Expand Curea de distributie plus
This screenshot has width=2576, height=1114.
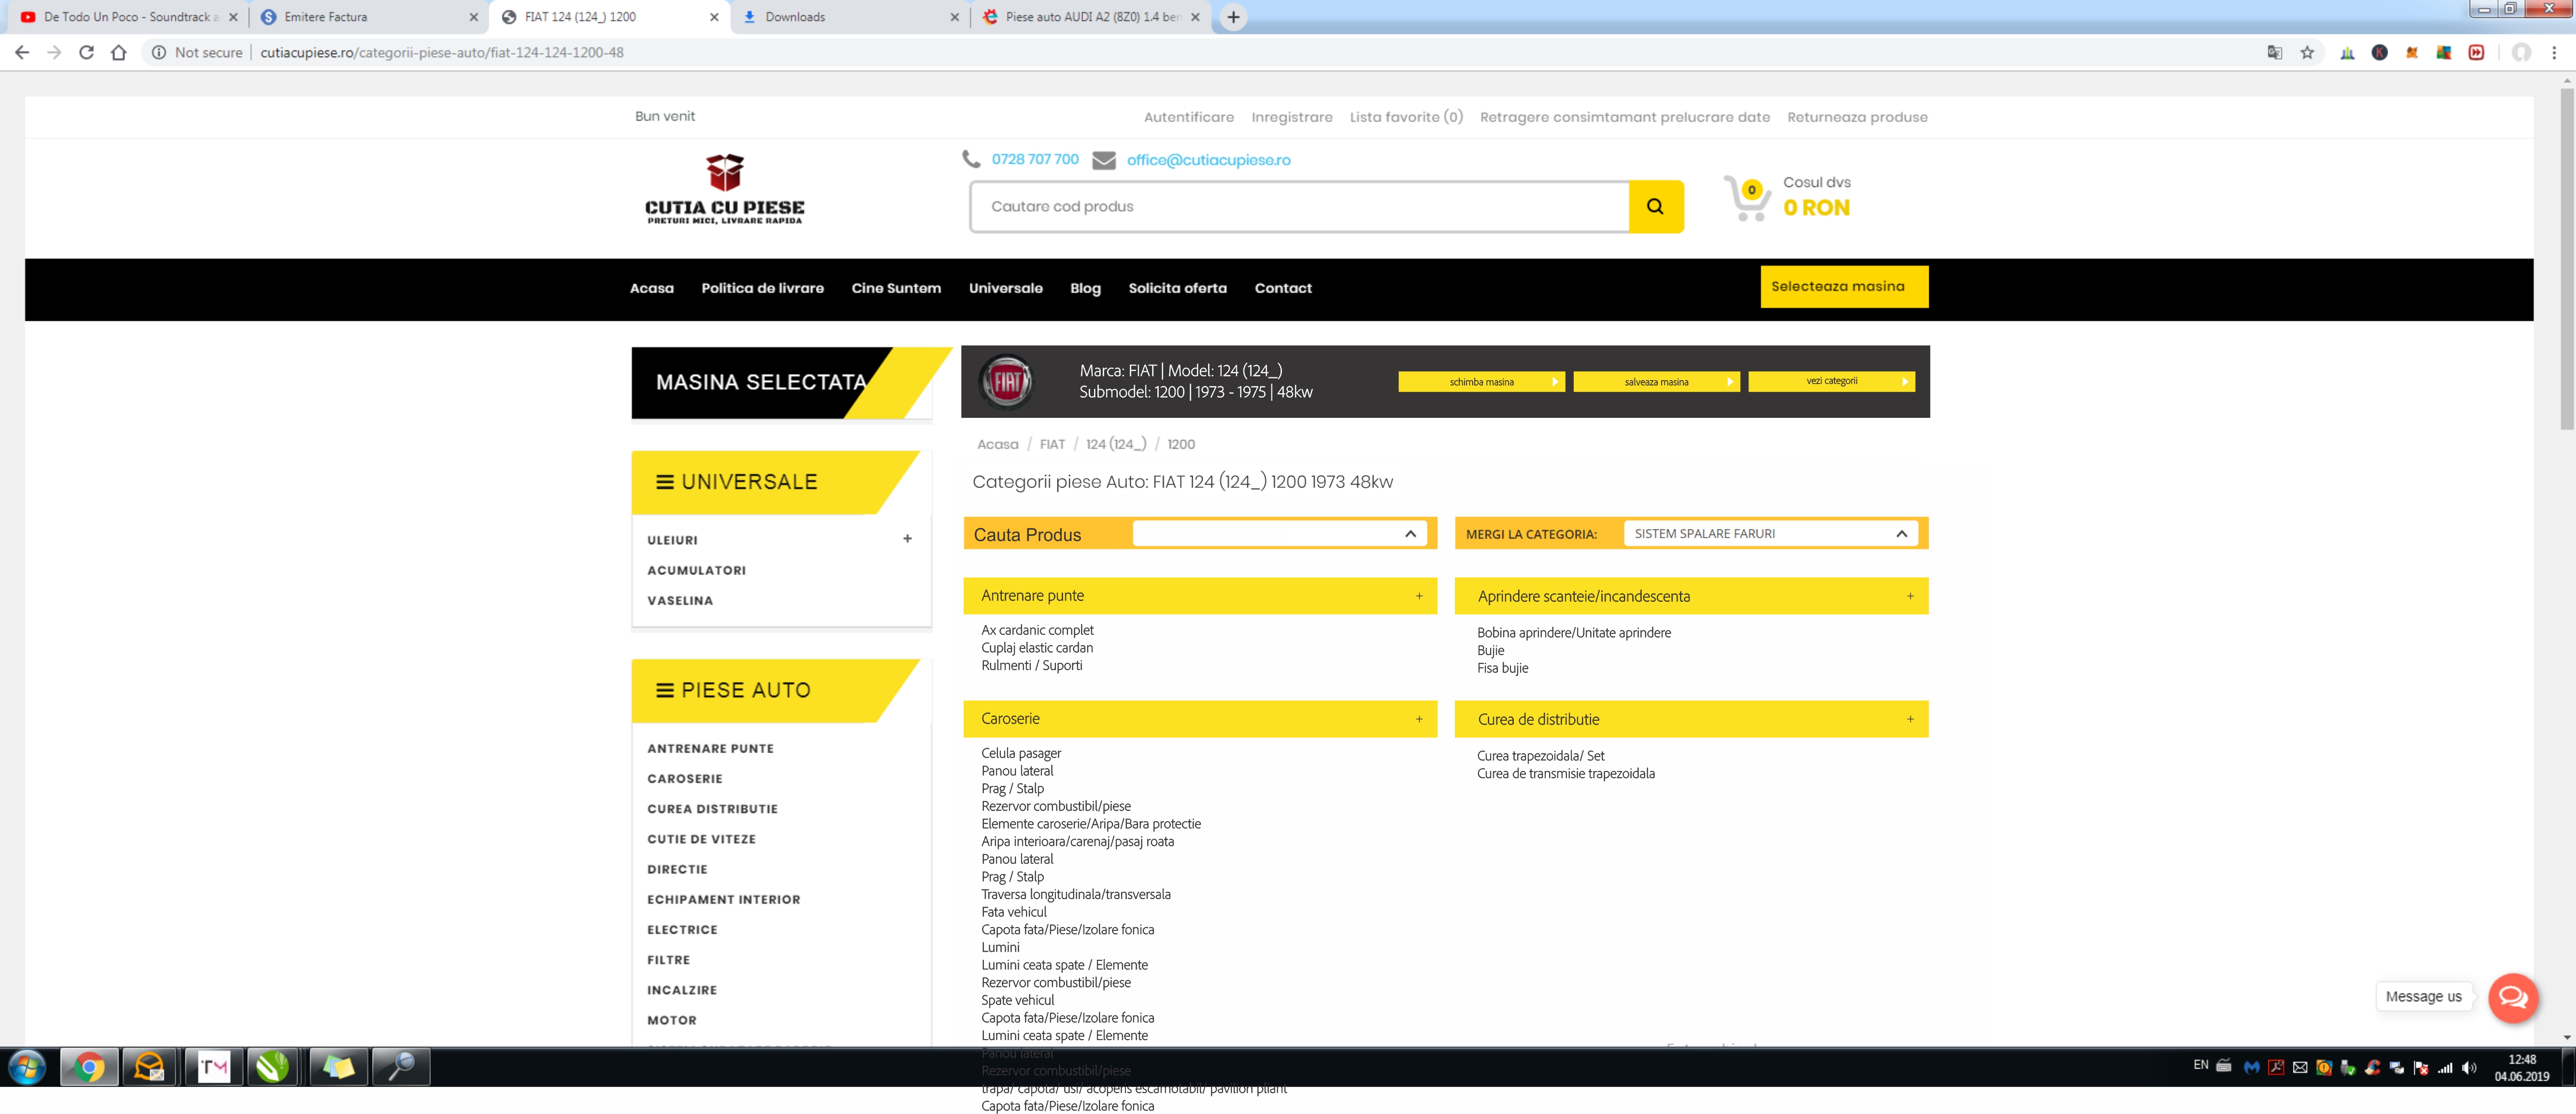[x=1909, y=719]
